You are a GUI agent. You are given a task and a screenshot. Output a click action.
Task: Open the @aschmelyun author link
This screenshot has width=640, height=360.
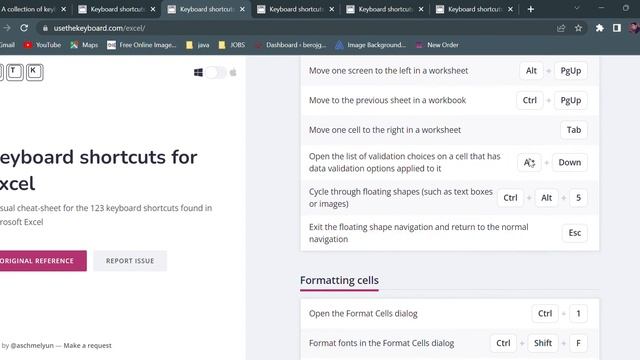tap(32, 346)
